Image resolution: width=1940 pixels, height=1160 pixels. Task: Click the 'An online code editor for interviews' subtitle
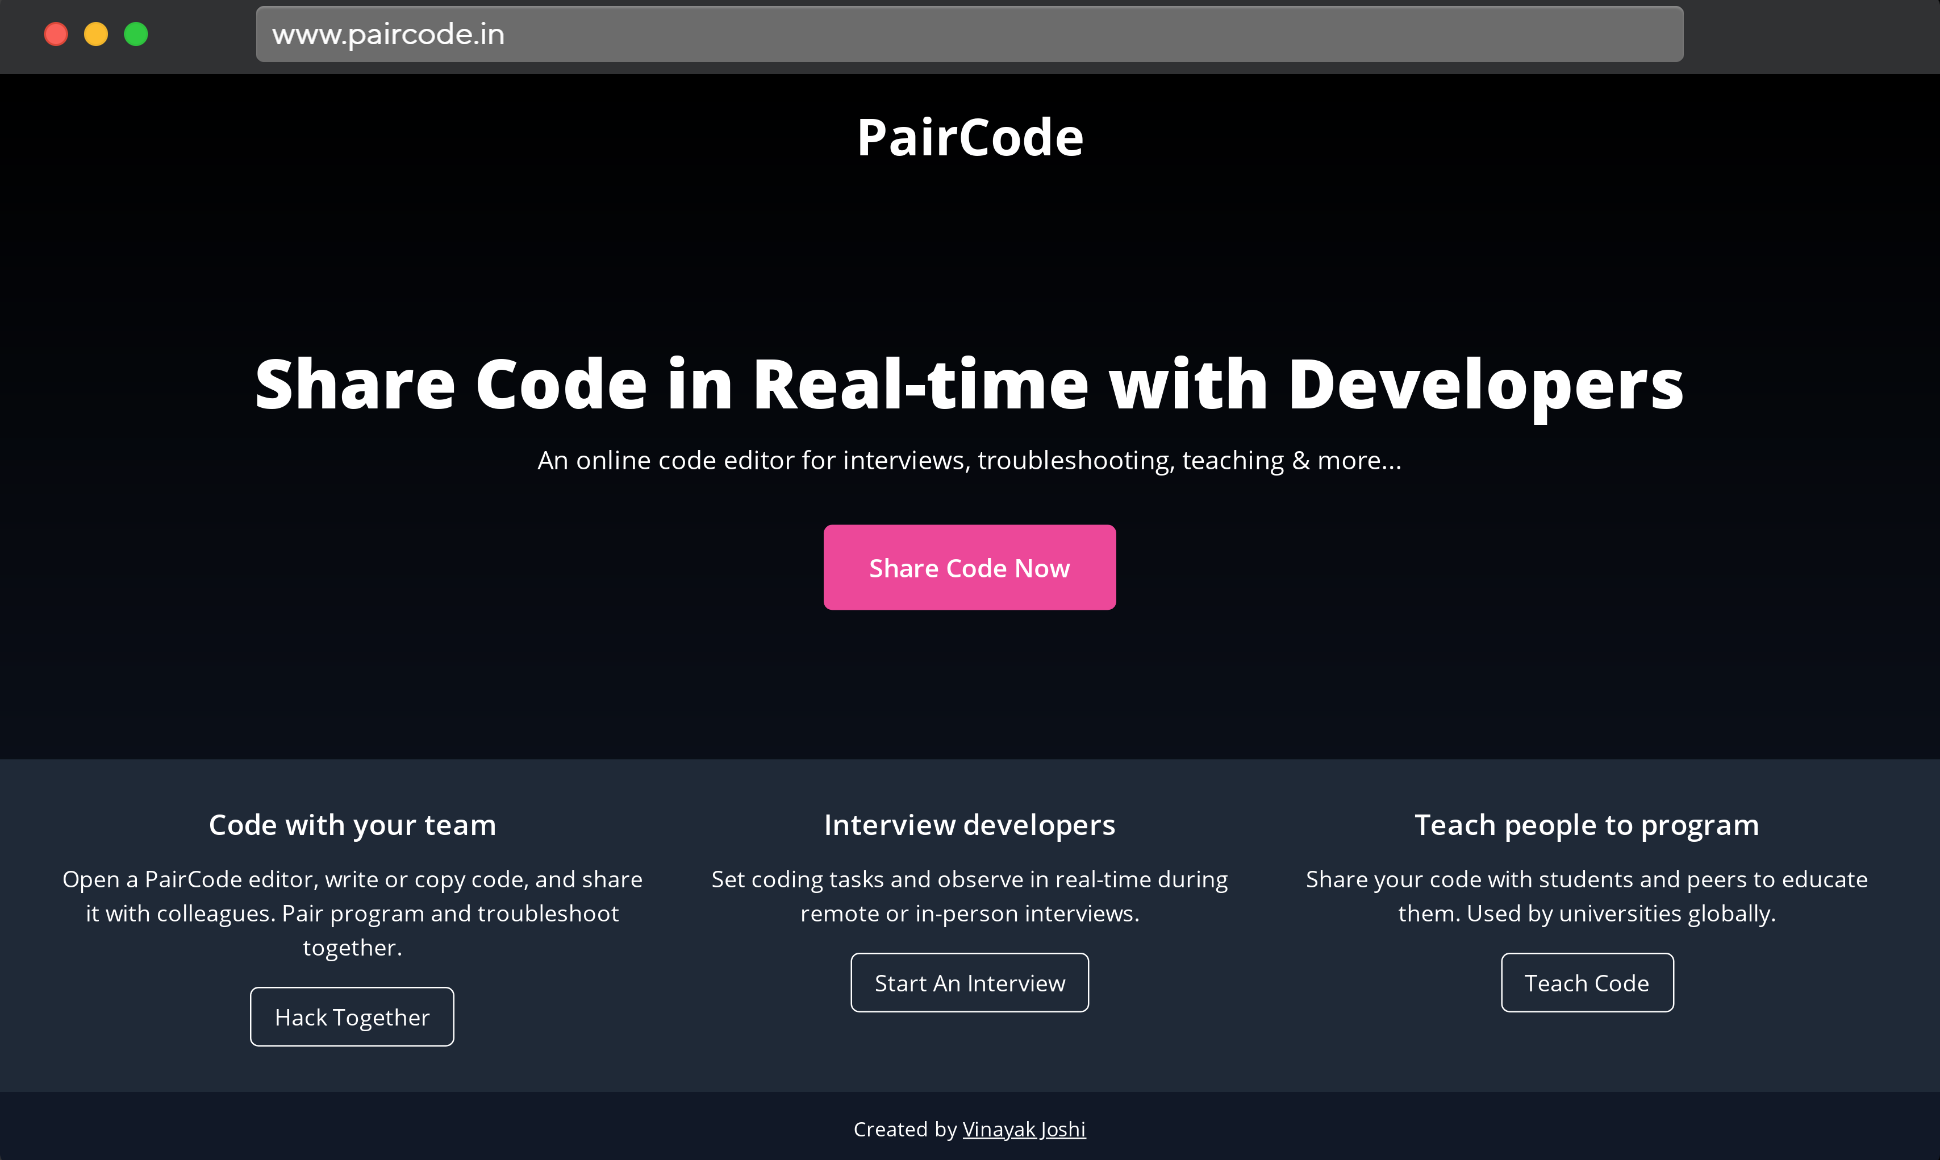(969, 460)
